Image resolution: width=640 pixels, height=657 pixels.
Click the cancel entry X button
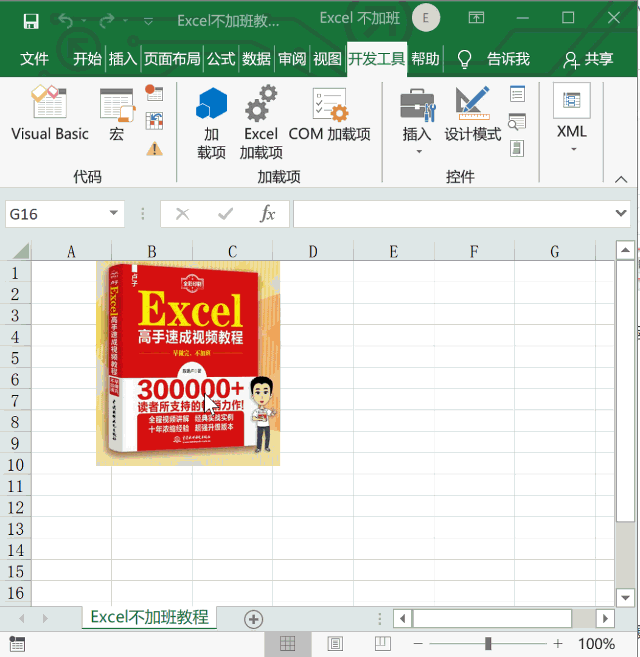tap(182, 214)
